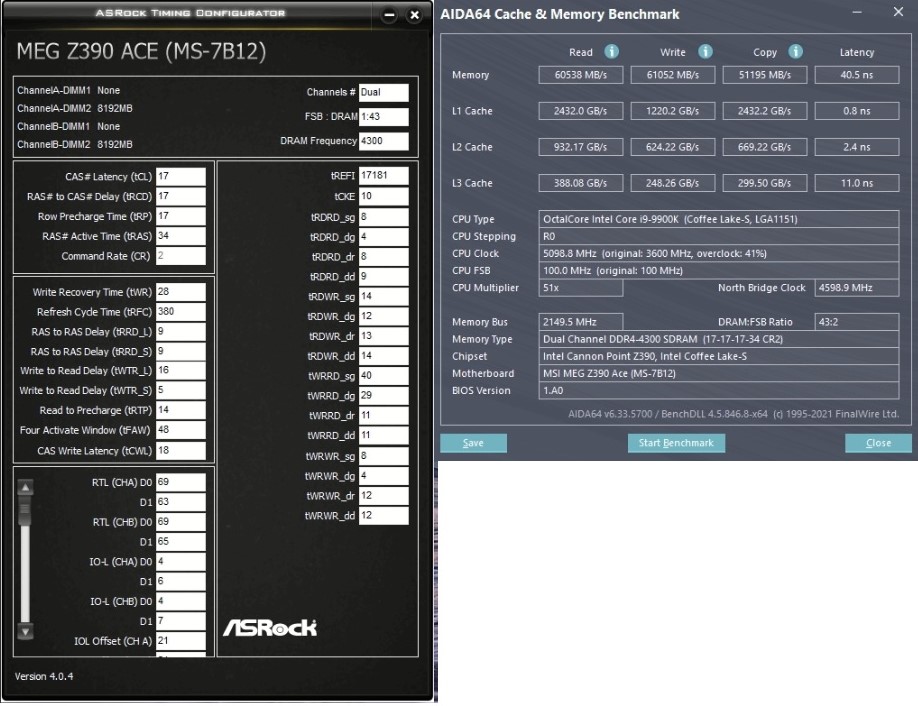The width and height of the screenshot is (918, 706).
Task: Click the Command Rate (CR) field
Action: 181,256
